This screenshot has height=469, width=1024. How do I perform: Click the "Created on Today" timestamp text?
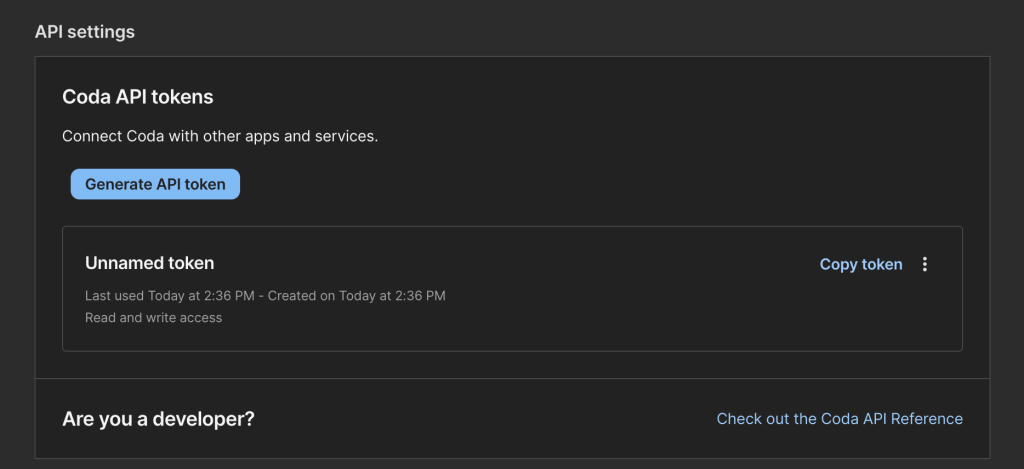[x=376, y=296]
